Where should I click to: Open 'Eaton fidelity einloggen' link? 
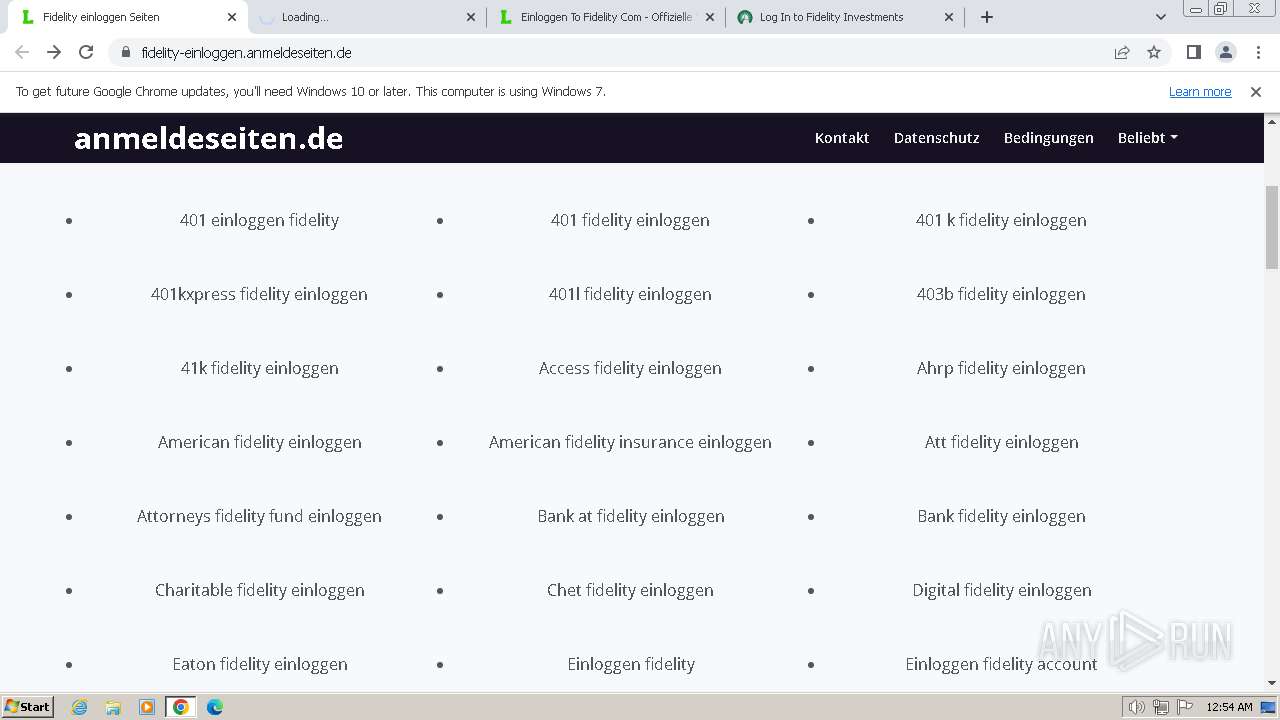(x=259, y=664)
